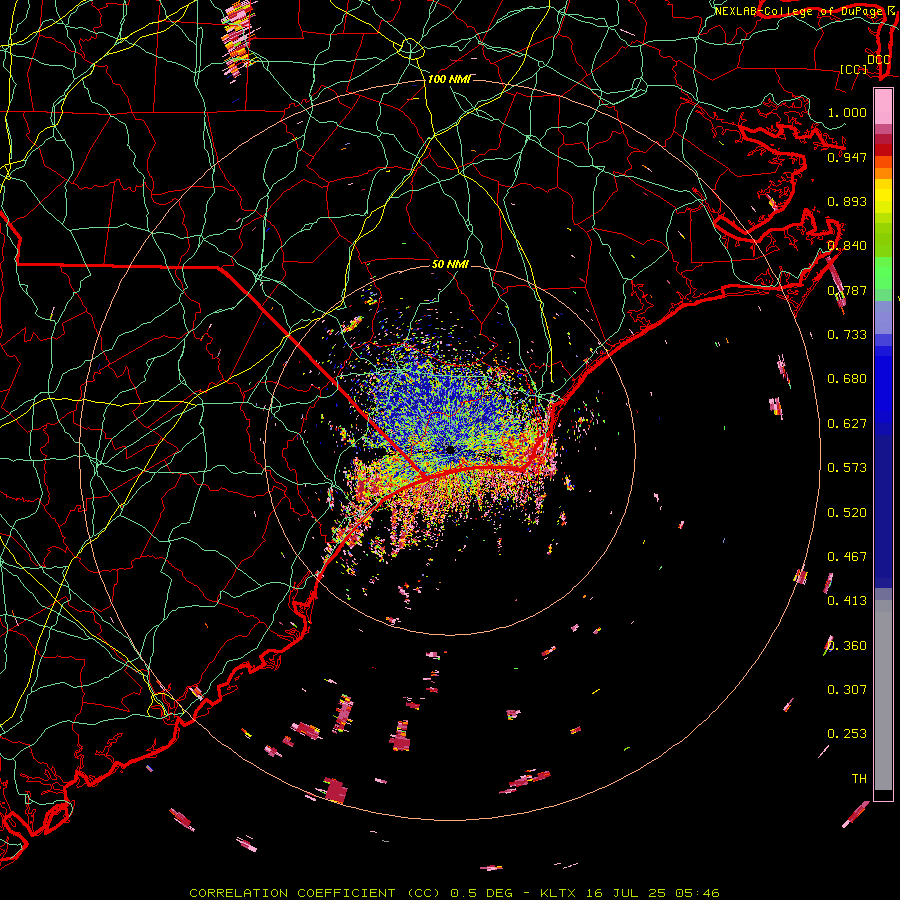Click the KLTX station ID in caption
Image resolution: width=900 pixels, height=900 pixels.
pyautogui.click(x=560, y=893)
